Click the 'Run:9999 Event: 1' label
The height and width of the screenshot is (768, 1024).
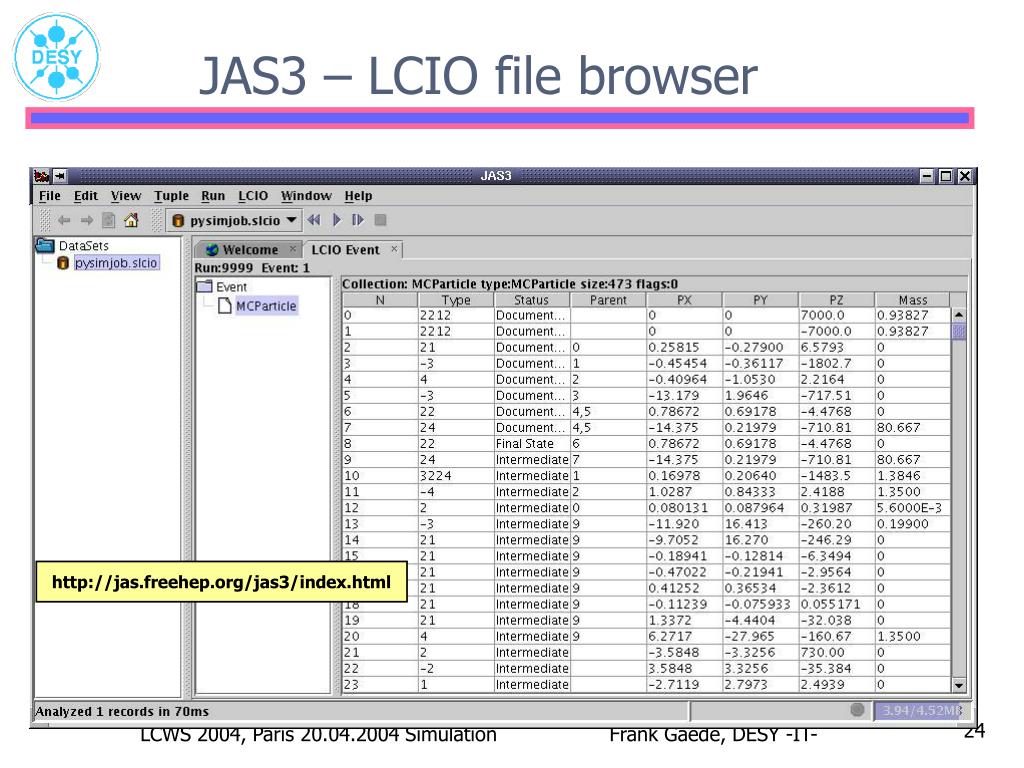pyautogui.click(x=252, y=268)
